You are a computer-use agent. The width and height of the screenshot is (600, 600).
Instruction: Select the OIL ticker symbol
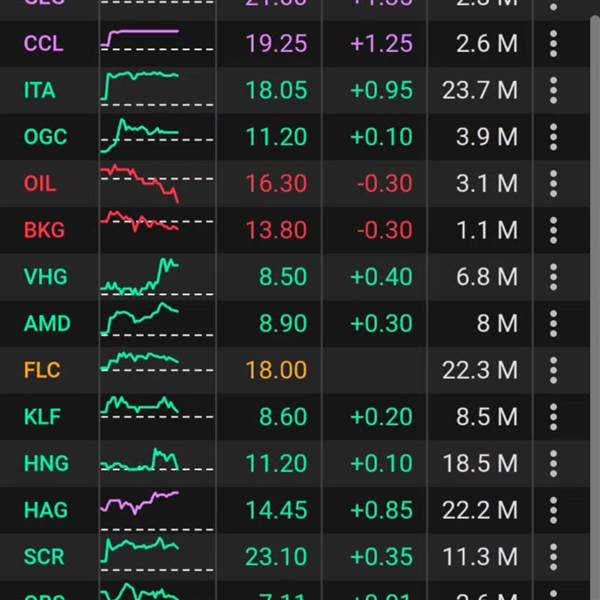40,184
